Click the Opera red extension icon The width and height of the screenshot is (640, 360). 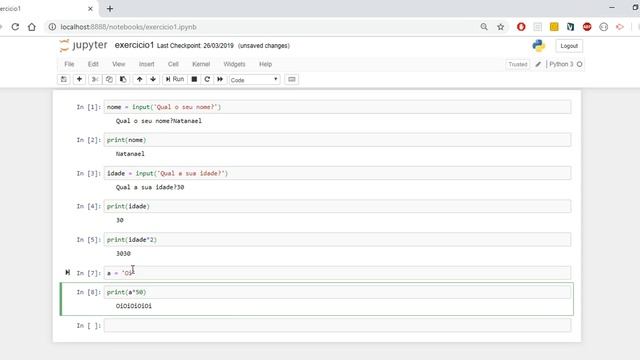pyautogui.click(x=521, y=27)
